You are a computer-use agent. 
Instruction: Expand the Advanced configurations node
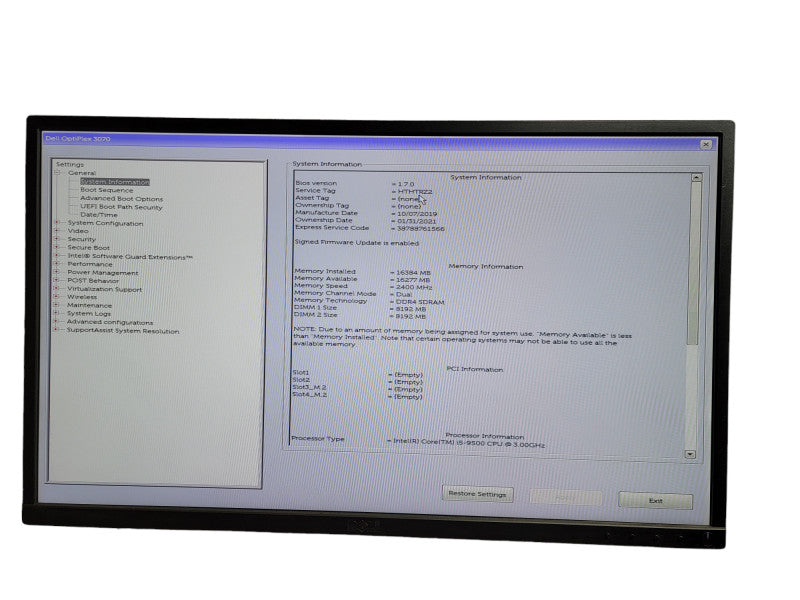[x=57, y=321]
